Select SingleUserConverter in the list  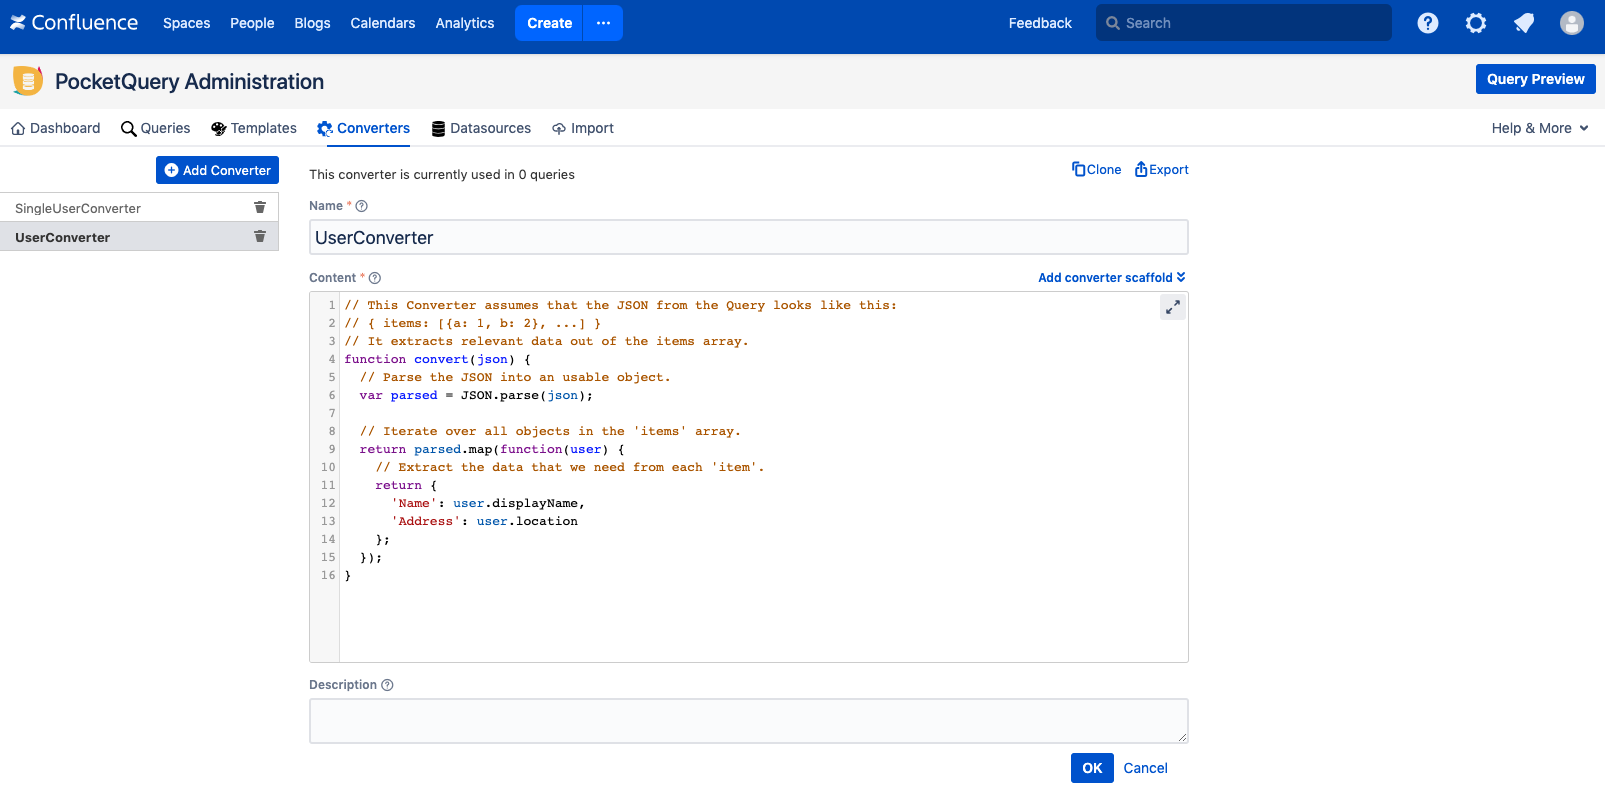point(78,208)
